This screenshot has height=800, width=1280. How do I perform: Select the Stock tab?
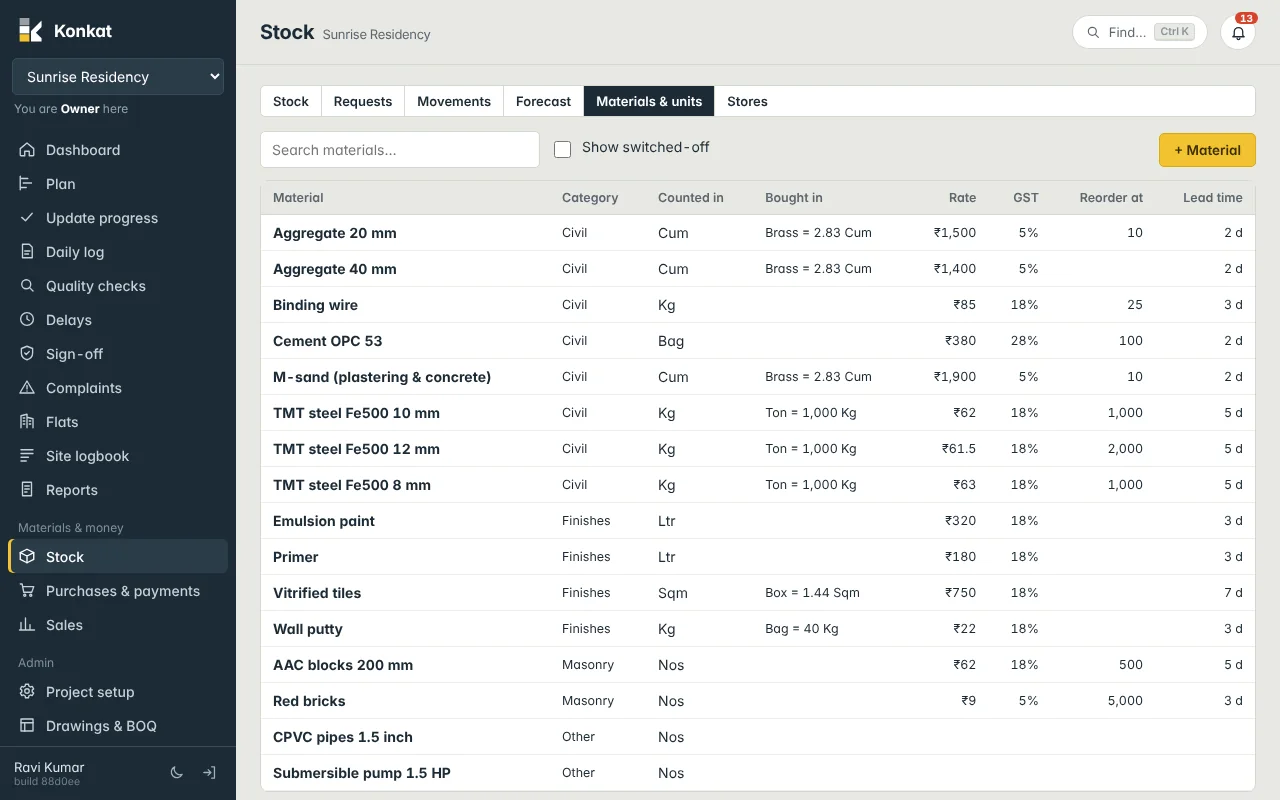[291, 101]
